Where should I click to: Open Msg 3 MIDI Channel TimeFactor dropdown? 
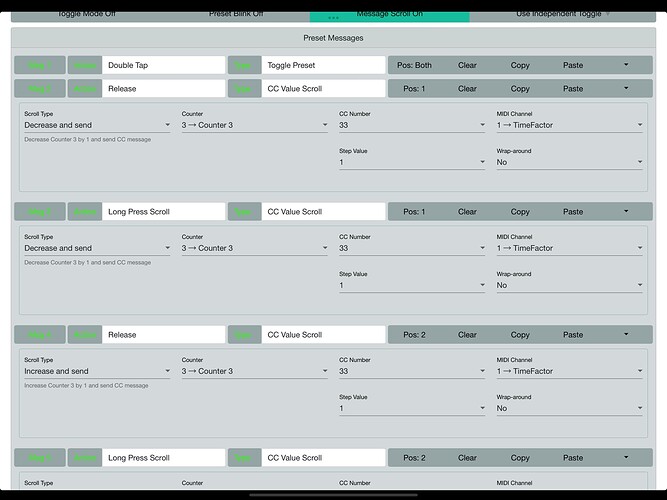click(569, 248)
